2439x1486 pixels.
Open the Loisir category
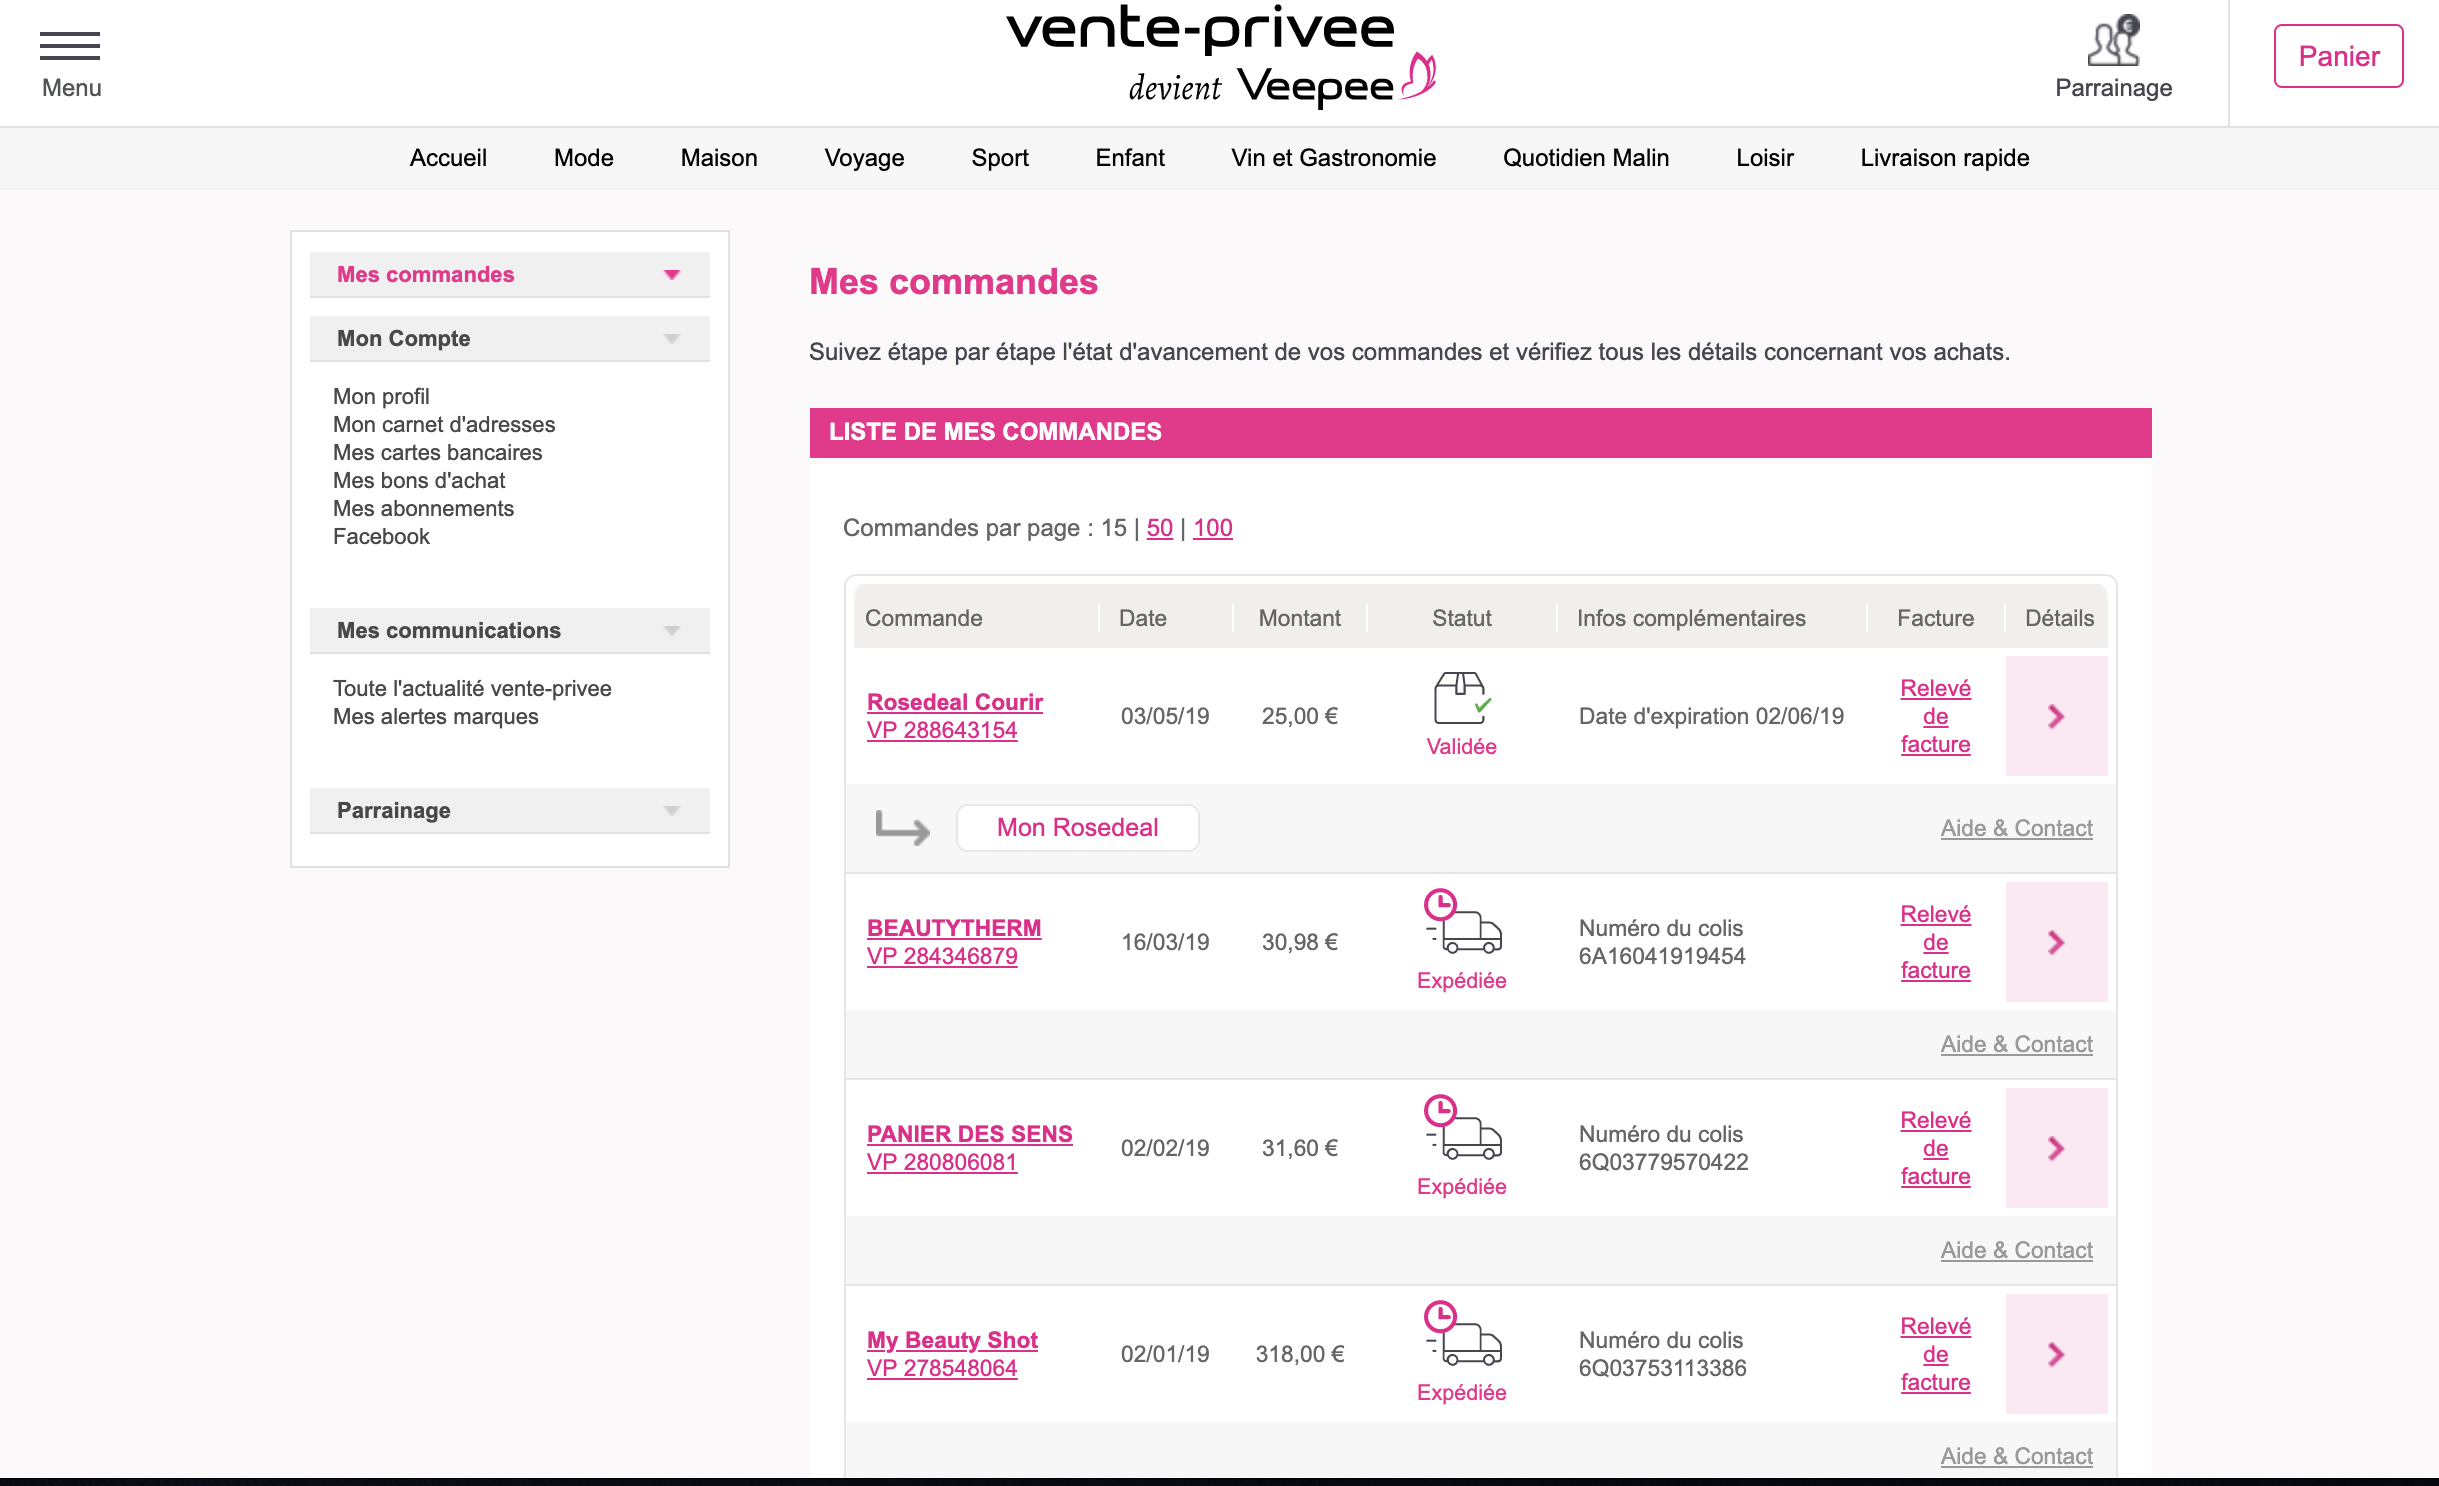tap(1765, 158)
